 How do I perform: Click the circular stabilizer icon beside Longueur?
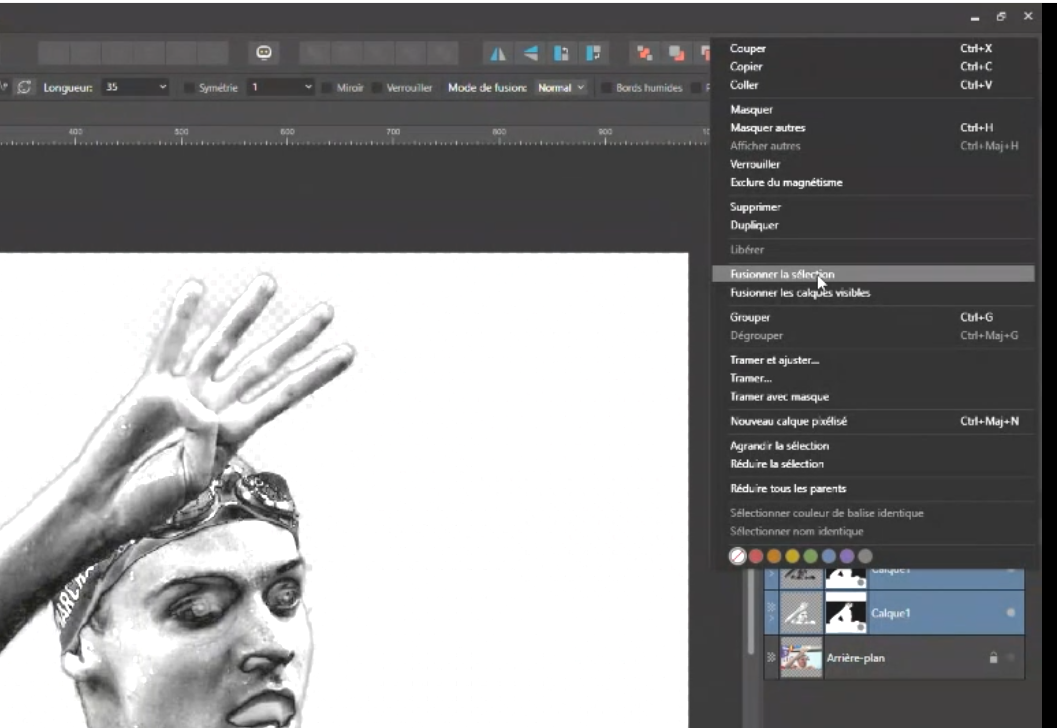pos(24,88)
